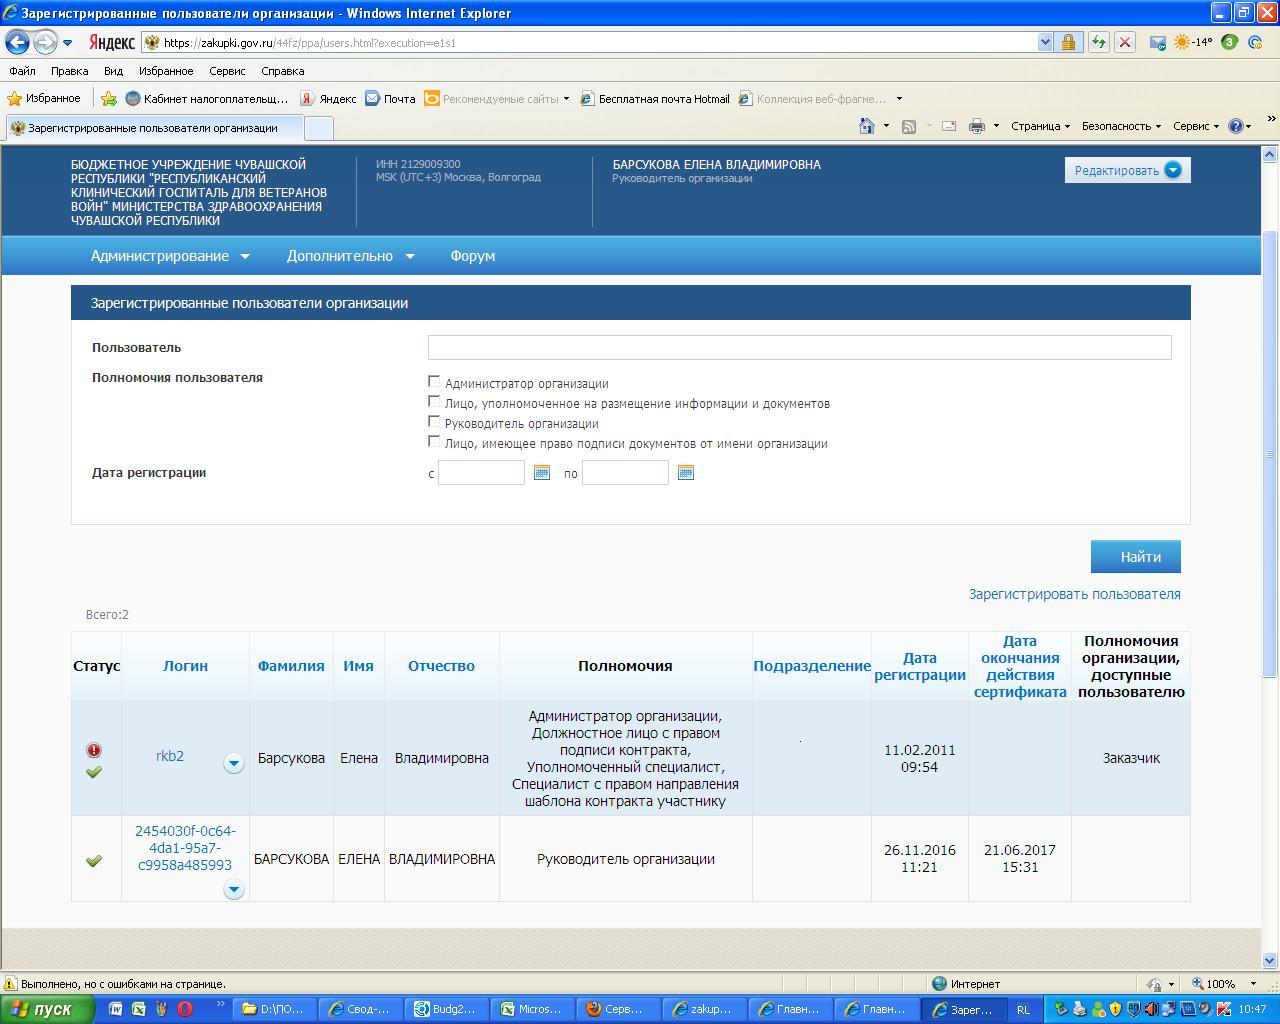The image size is (1280, 1024).
Task: Open the Форум menu item
Action: pyautogui.click(x=472, y=256)
